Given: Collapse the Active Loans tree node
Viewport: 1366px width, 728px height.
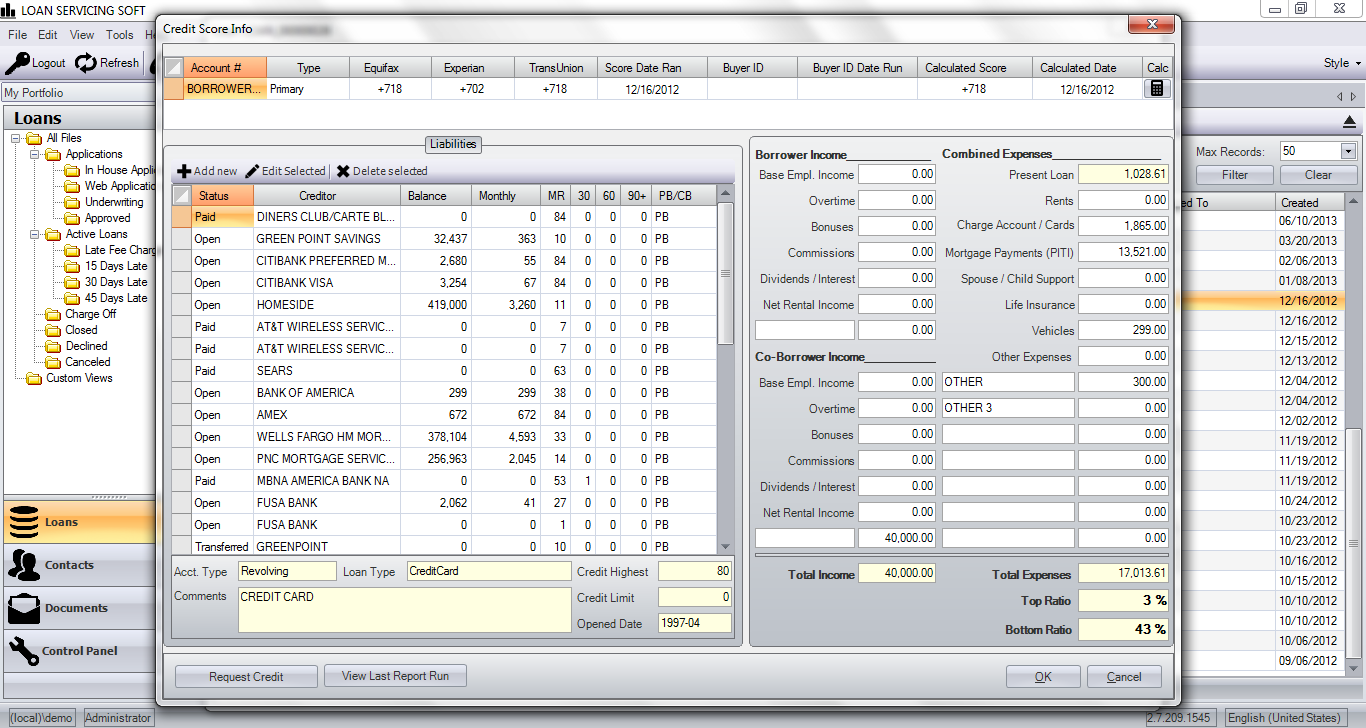Looking at the screenshot, I should pyautogui.click(x=33, y=235).
